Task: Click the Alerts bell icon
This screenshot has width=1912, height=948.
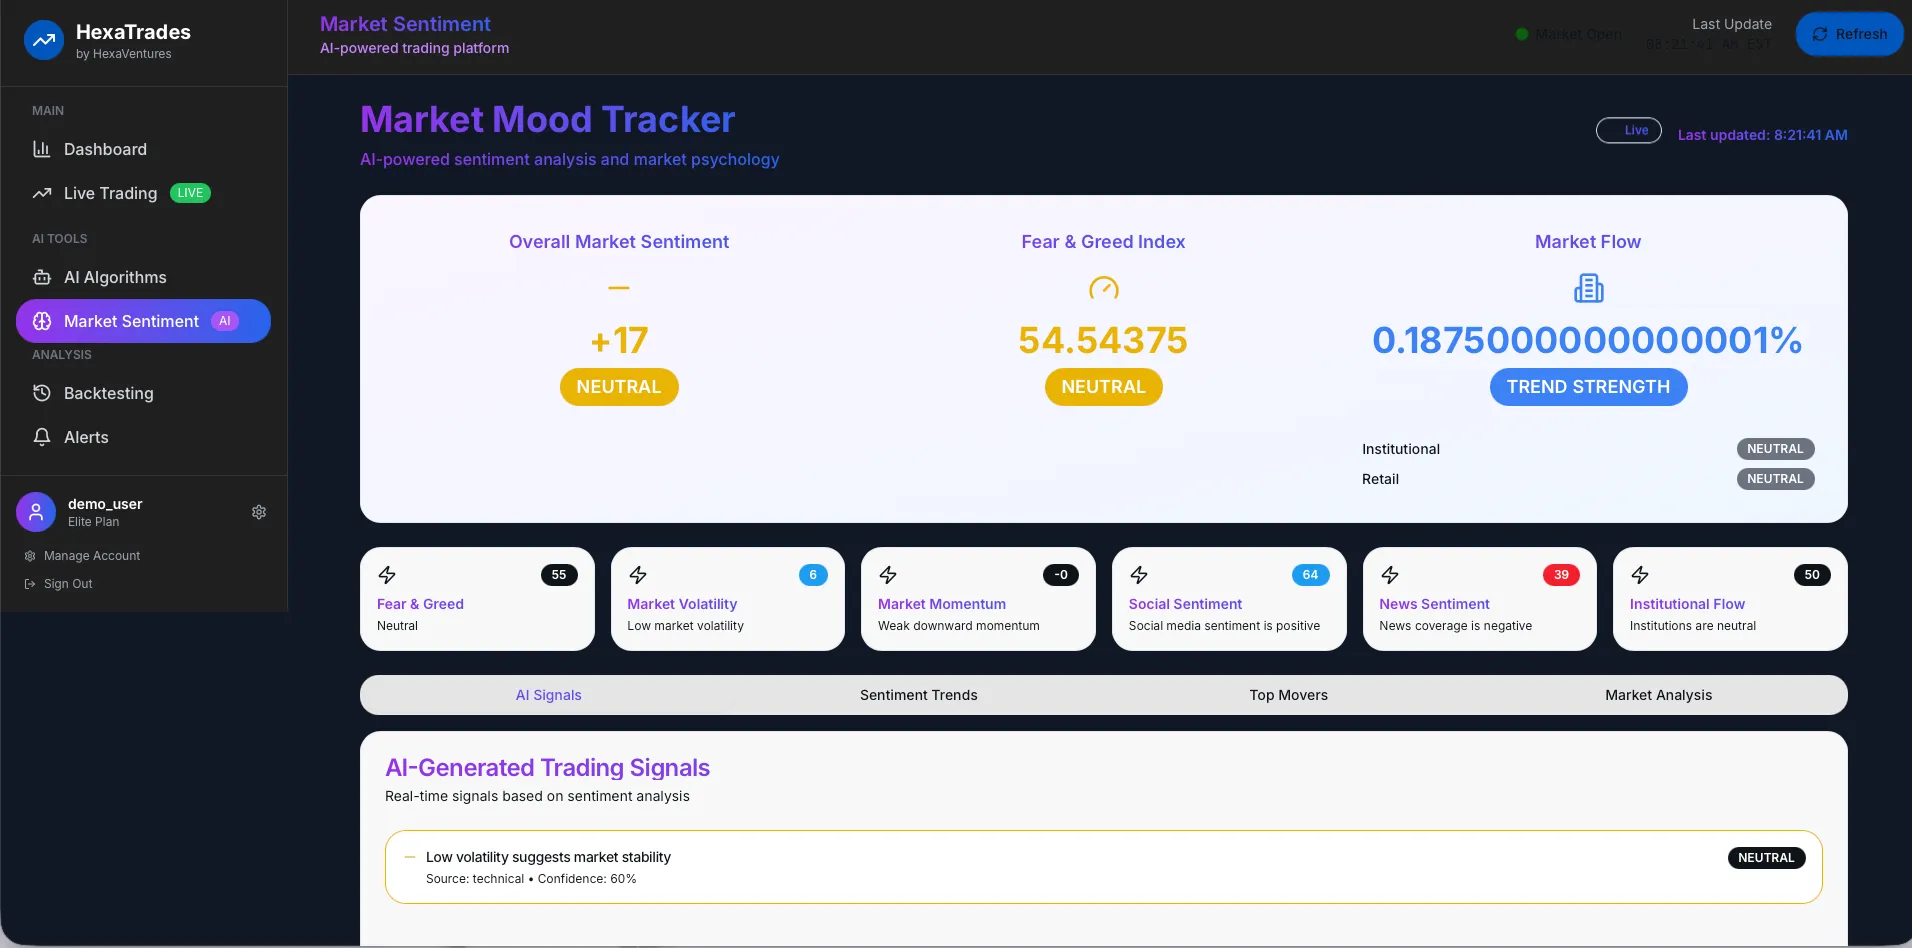Action: coord(42,437)
